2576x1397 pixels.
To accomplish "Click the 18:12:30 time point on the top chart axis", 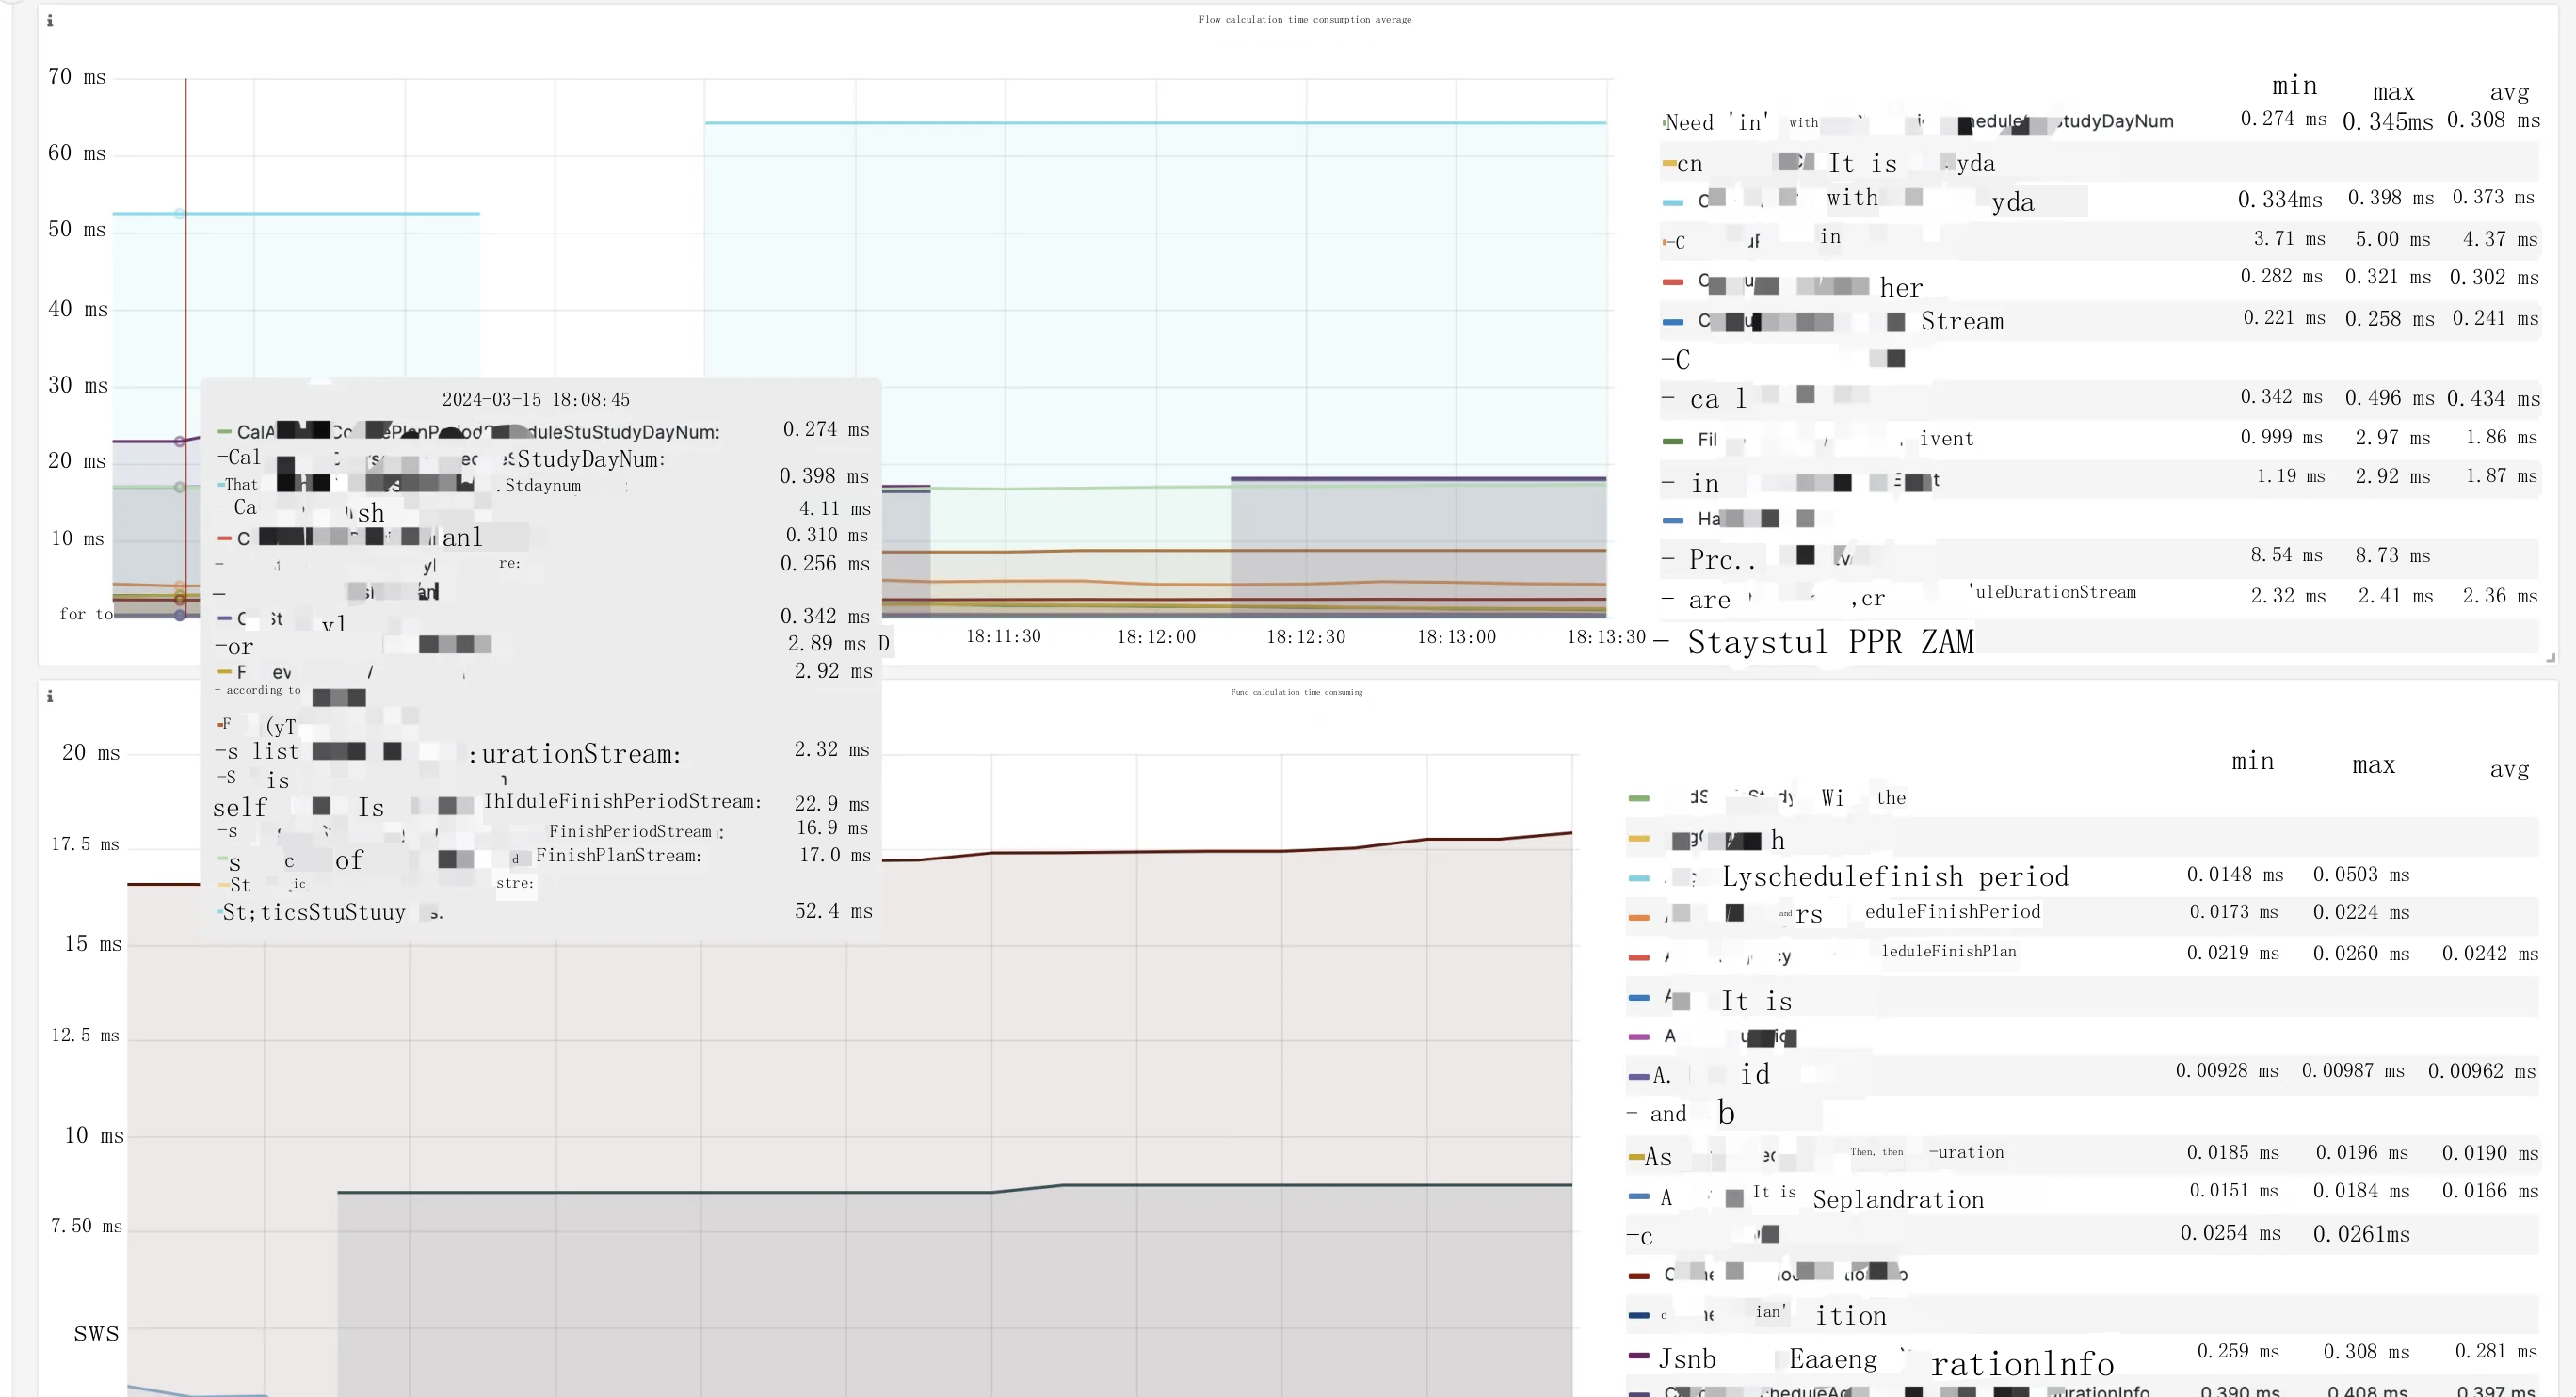I will click(x=1306, y=637).
